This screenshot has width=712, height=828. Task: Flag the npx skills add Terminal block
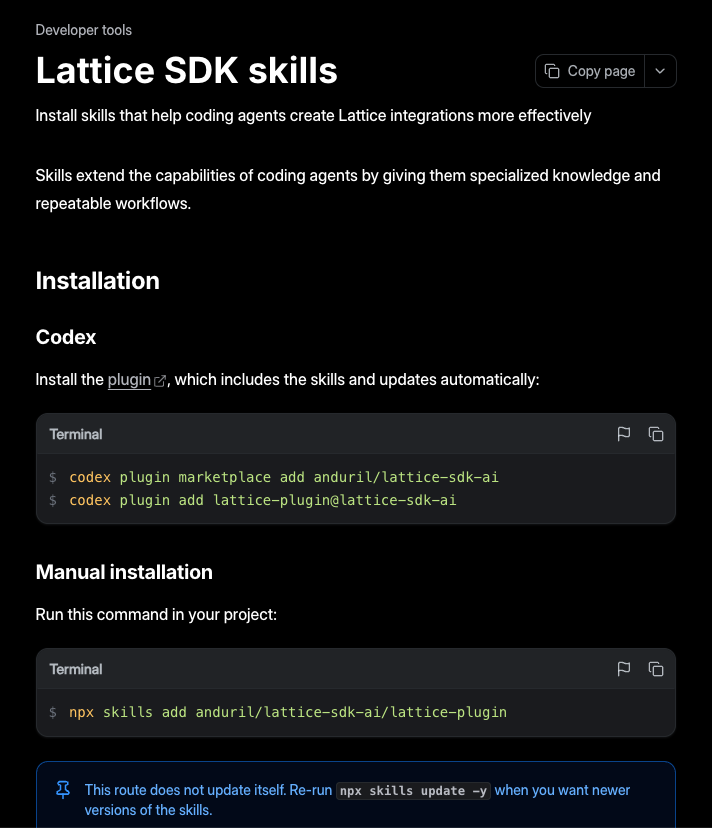[x=624, y=669]
